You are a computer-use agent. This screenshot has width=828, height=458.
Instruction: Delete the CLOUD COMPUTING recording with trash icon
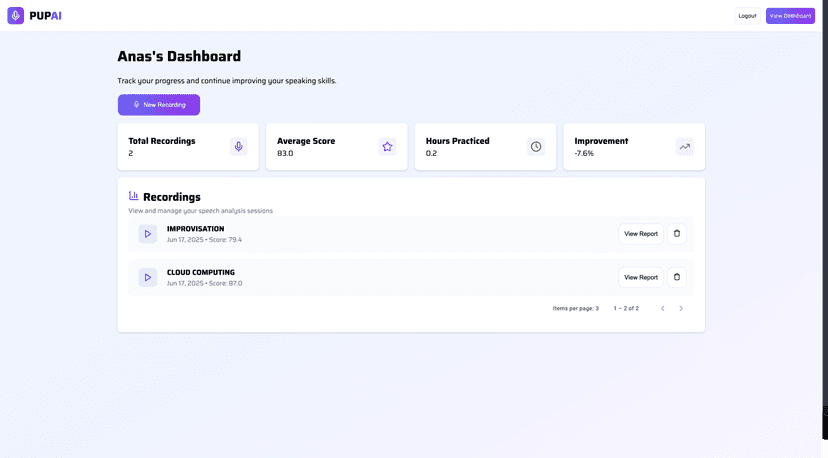tap(677, 277)
